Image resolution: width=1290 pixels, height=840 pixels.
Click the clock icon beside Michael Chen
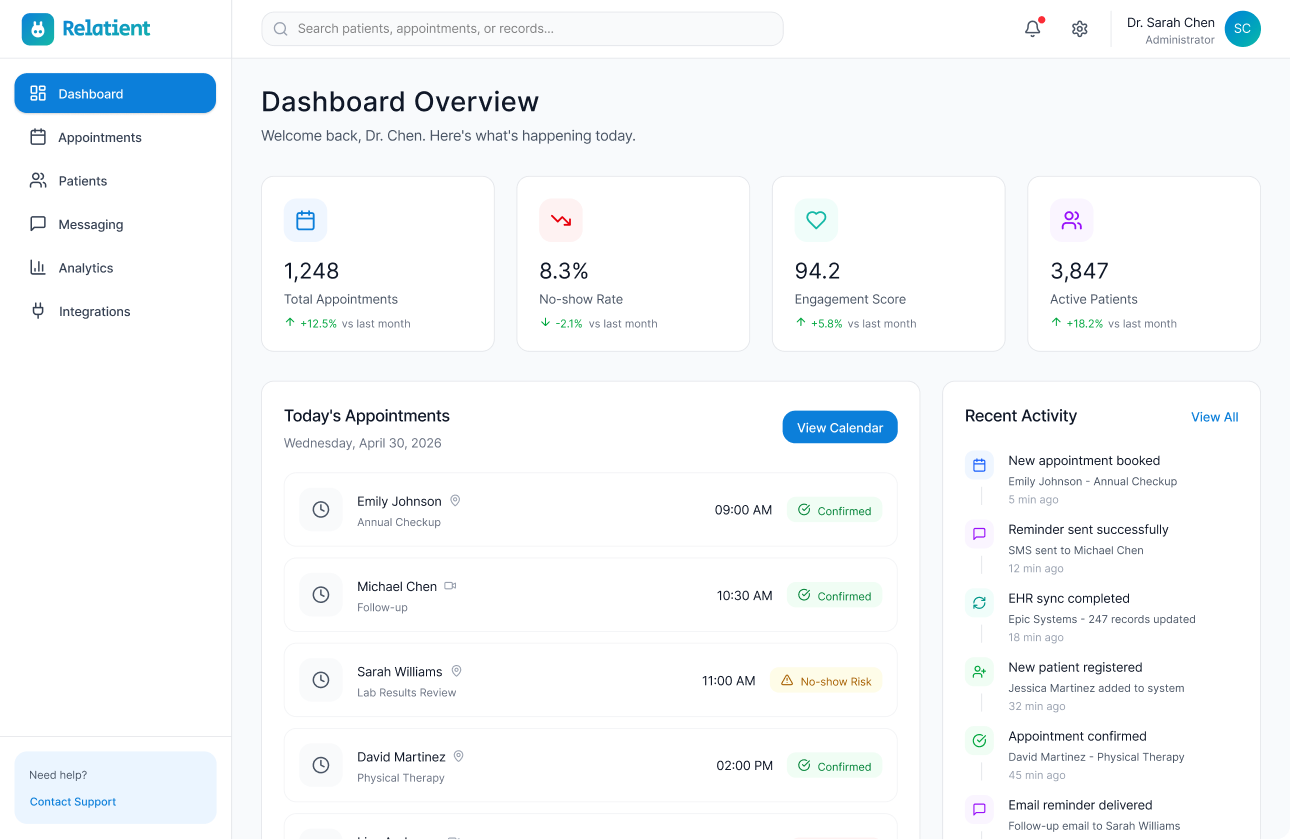click(x=321, y=595)
